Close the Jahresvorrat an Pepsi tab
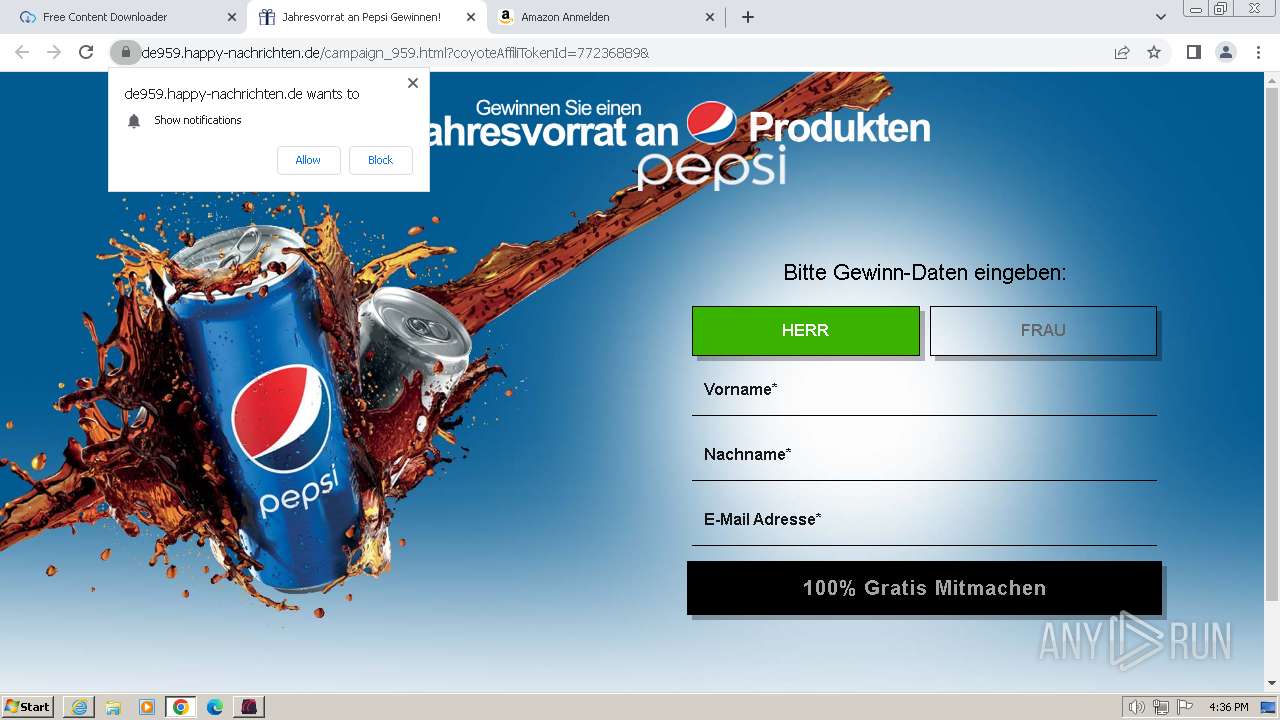 (x=471, y=17)
